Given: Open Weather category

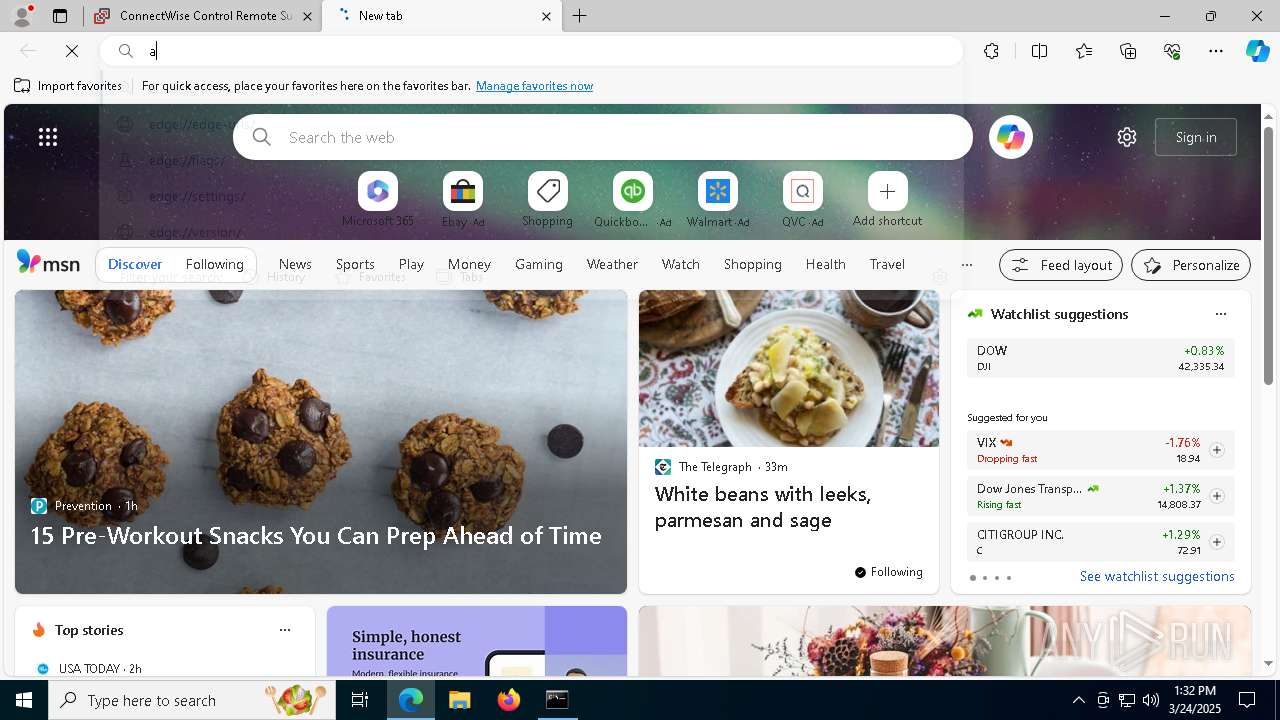Looking at the screenshot, I should (x=612, y=264).
